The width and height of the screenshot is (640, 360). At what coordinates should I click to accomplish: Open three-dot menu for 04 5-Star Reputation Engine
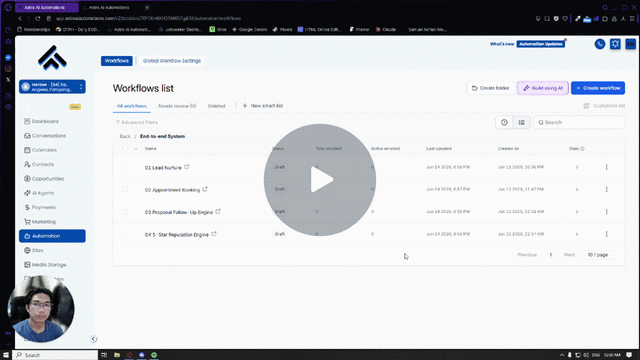[x=607, y=234]
